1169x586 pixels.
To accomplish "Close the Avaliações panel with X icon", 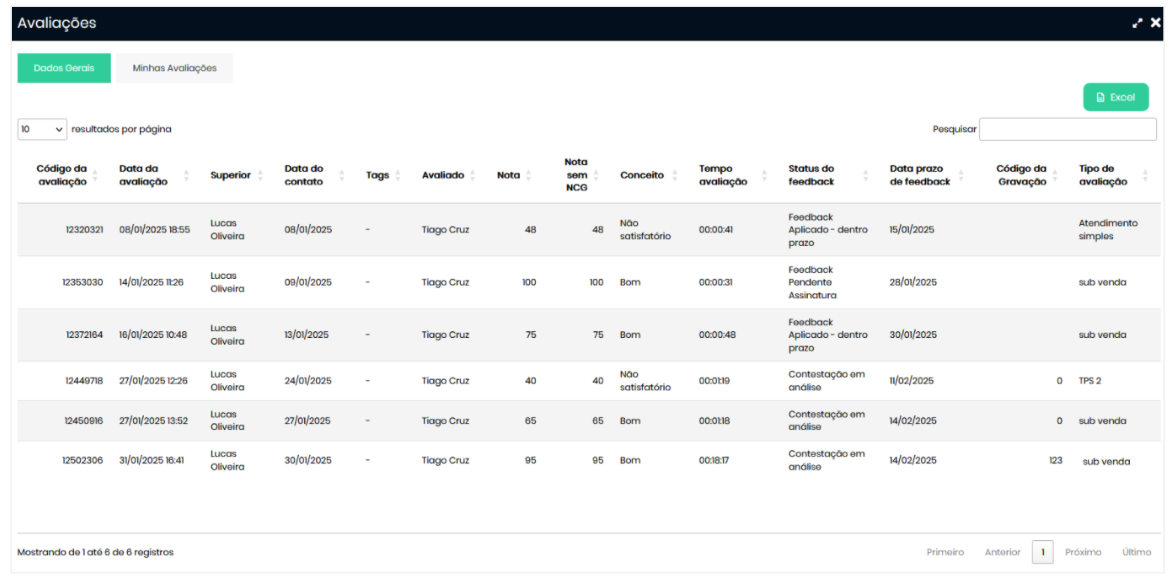I will (x=1156, y=23).
